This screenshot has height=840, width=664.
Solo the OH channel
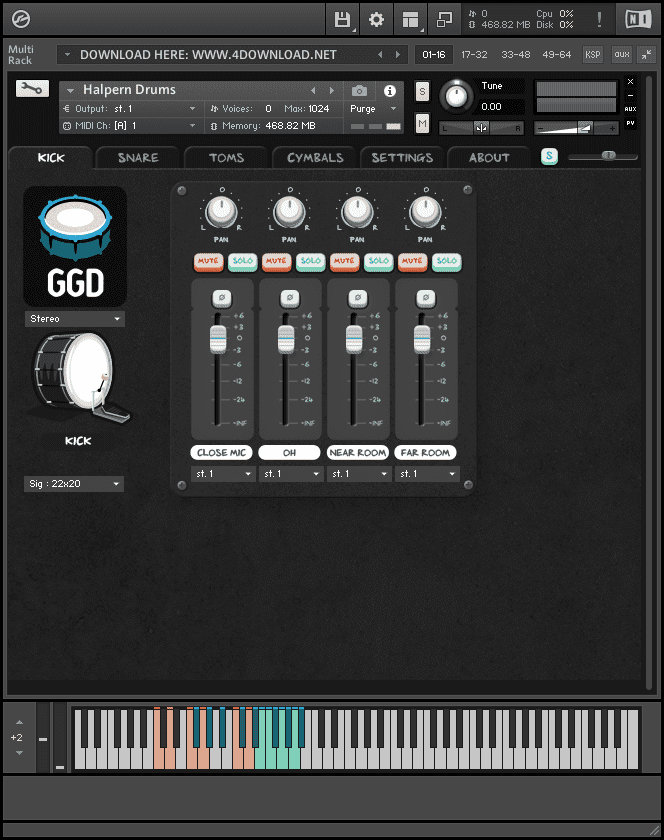coord(310,261)
